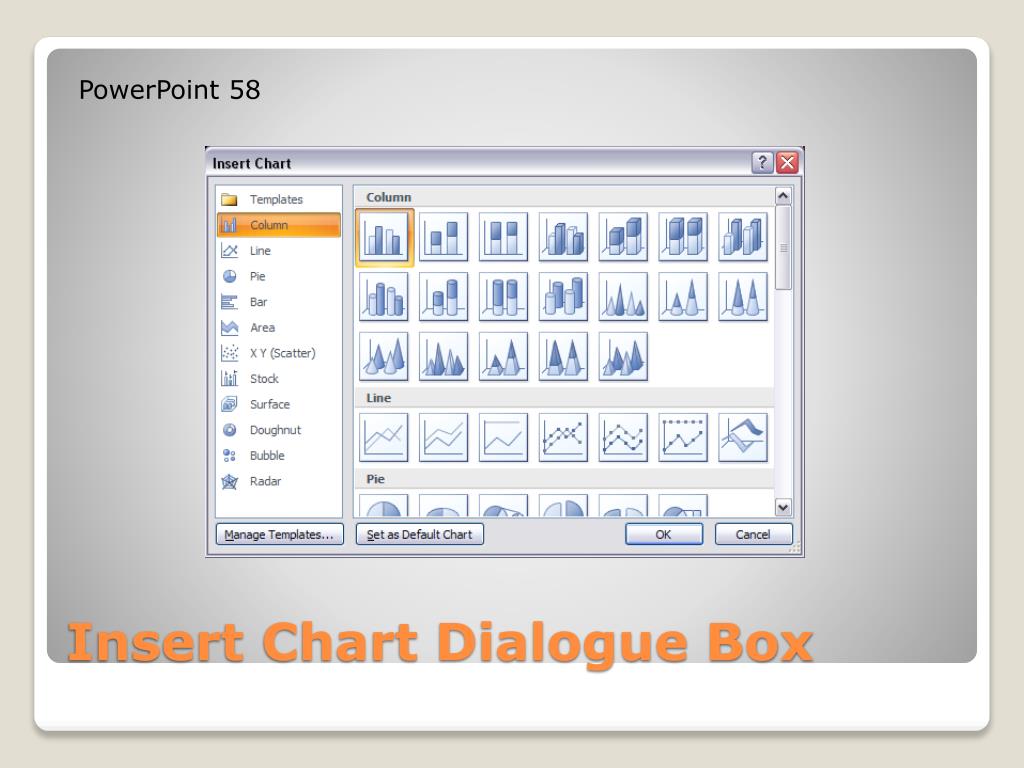Image resolution: width=1024 pixels, height=768 pixels.
Task: Click the scrollbar up arrow
Action: [x=783, y=195]
